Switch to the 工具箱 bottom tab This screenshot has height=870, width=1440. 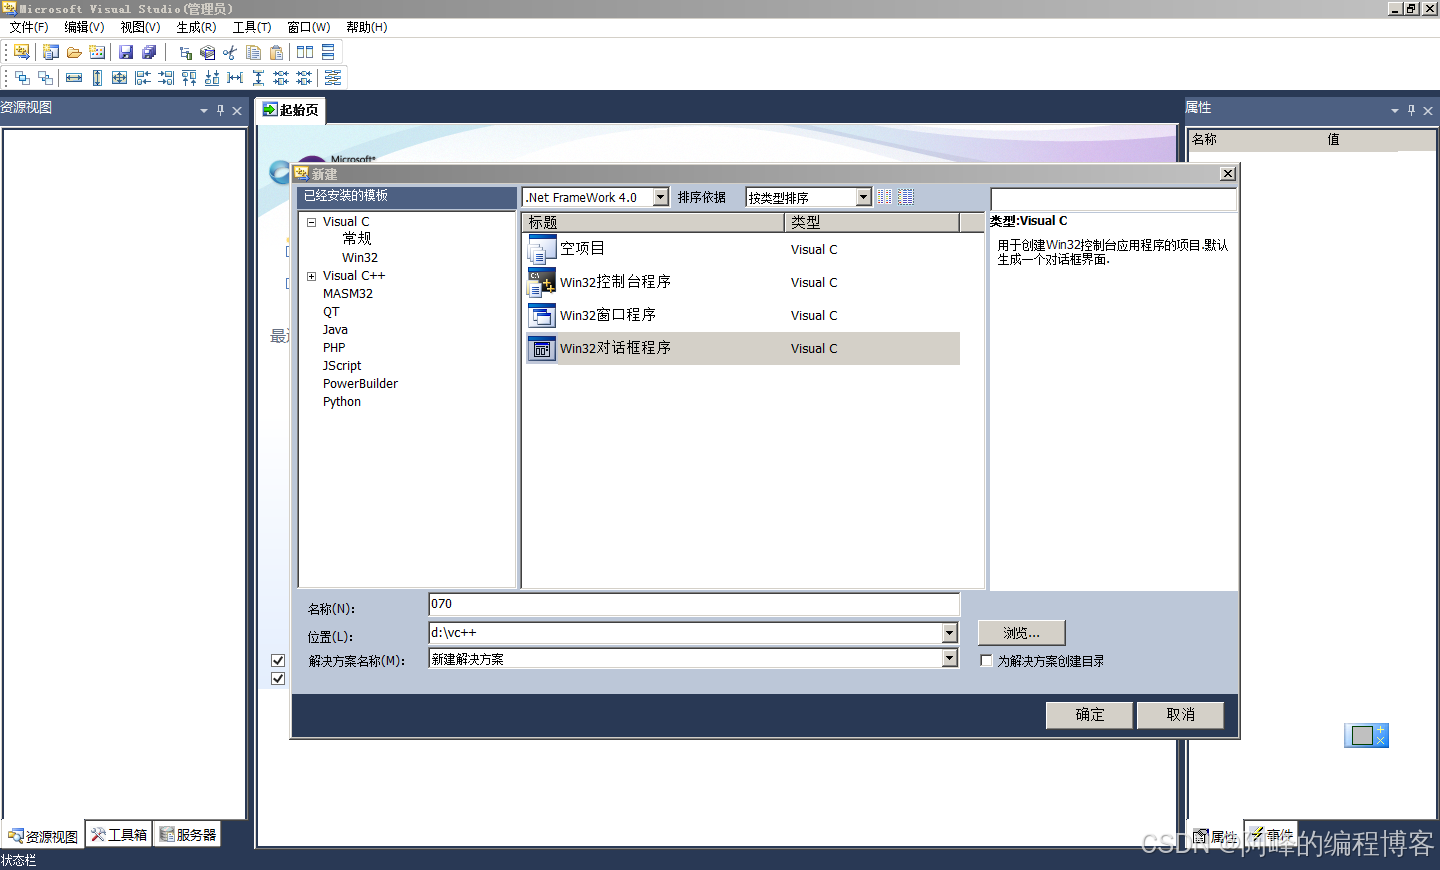click(119, 835)
